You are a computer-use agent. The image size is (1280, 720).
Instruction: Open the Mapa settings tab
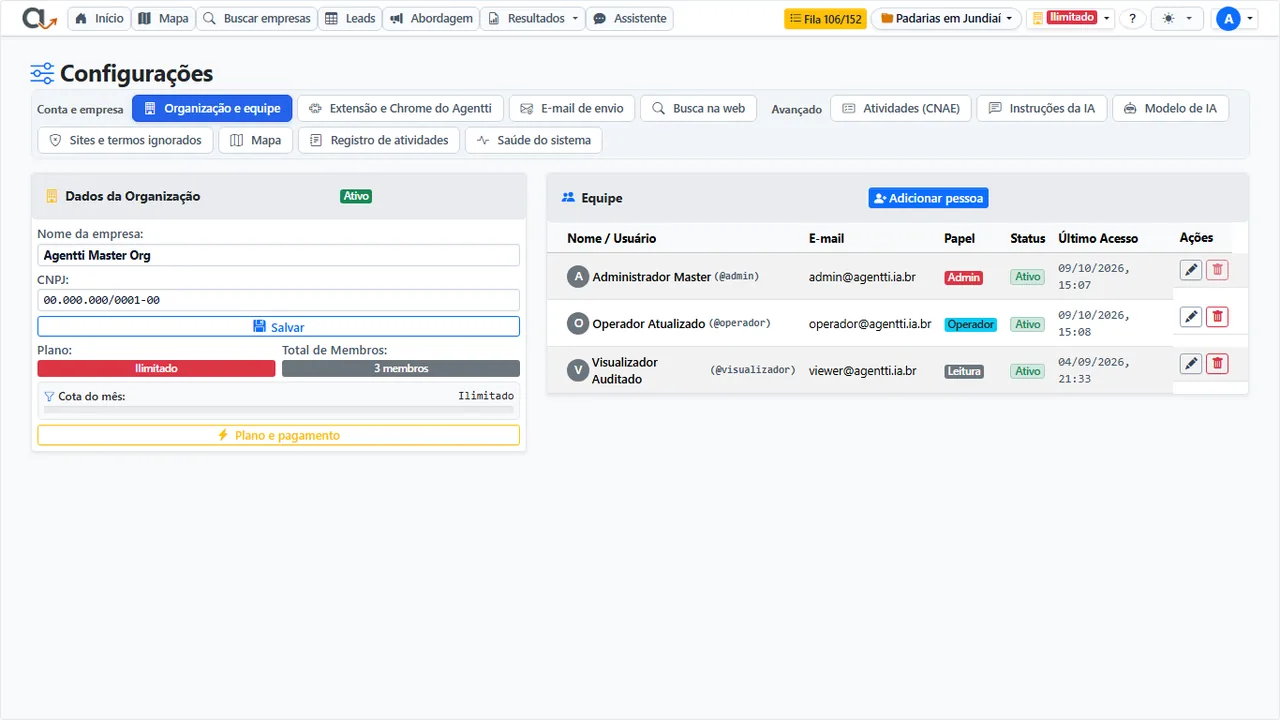tap(256, 140)
